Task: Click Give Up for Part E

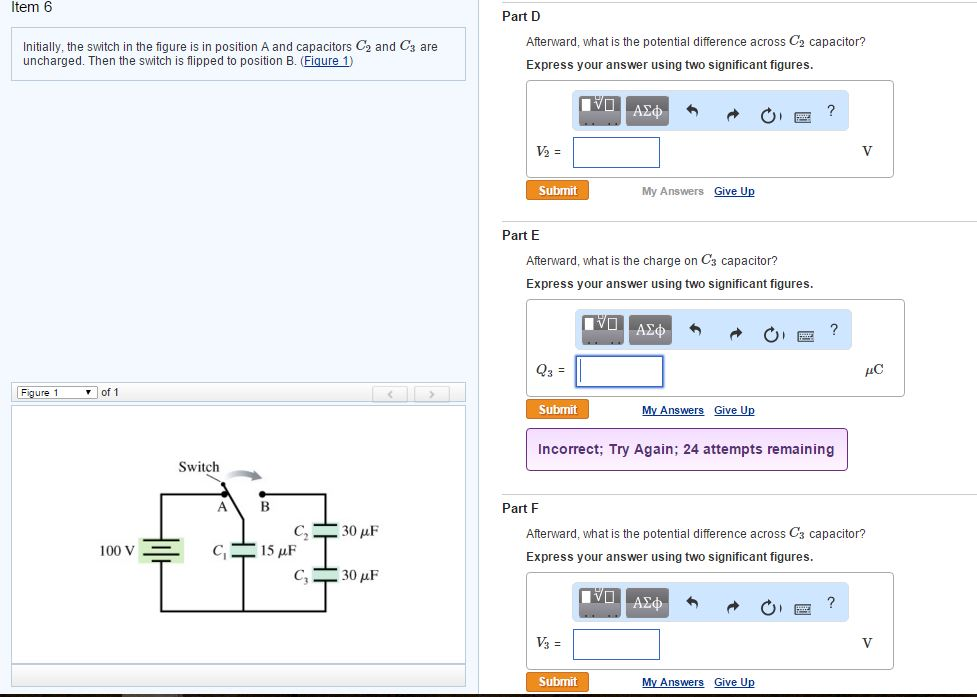Action: 734,410
